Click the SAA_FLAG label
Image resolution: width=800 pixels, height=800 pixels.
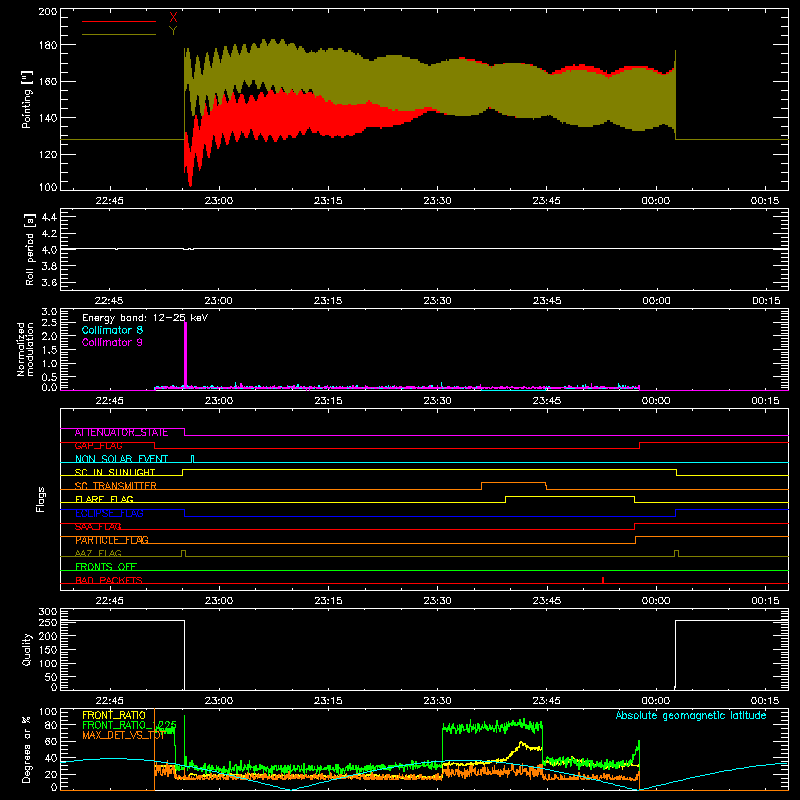98,527
